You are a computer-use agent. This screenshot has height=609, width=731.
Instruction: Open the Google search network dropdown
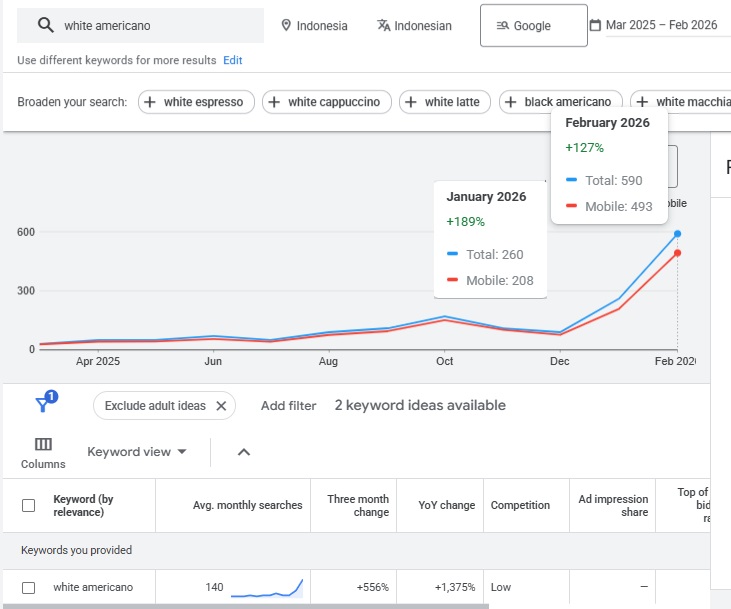533,25
